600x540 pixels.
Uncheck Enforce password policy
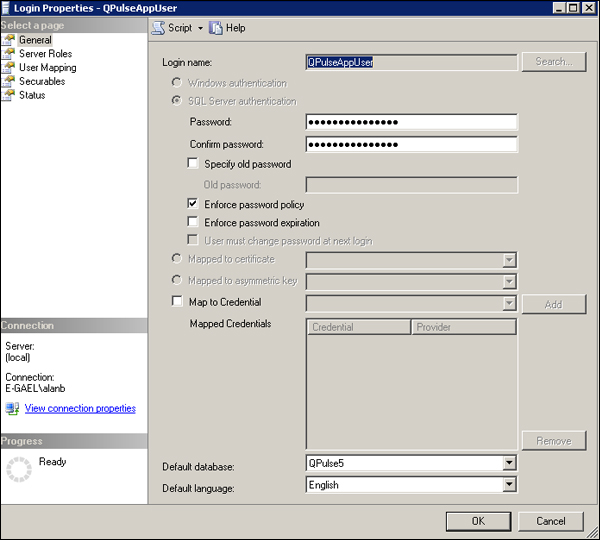click(x=193, y=203)
